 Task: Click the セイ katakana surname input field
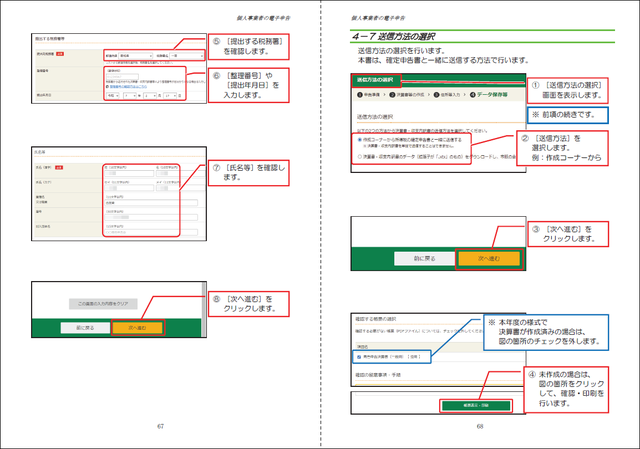point(129,188)
